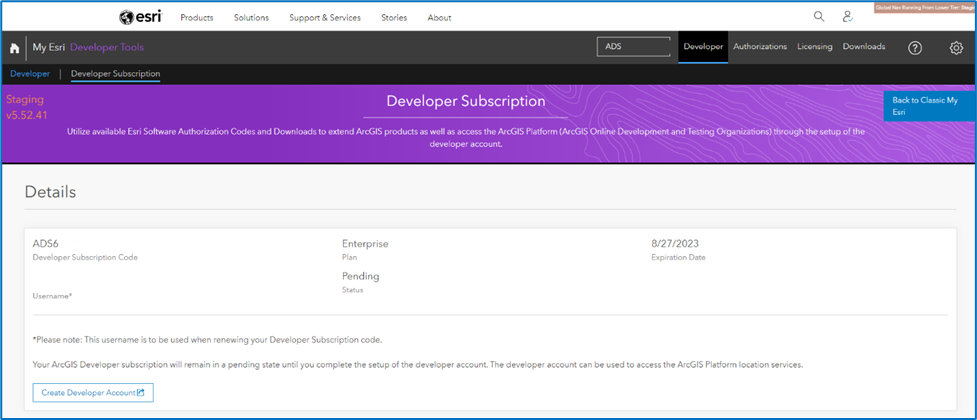Expand the Solutions menu
Image resolution: width=977 pixels, height=420 pixels.
pos(251,18)
